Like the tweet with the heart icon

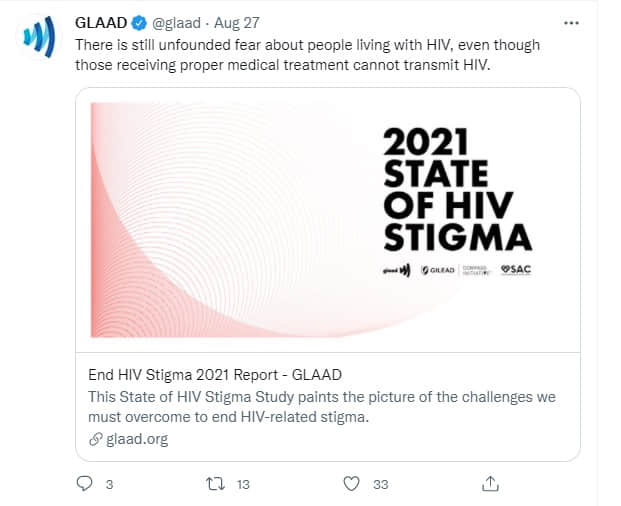pyautogui.click(x=351, y=484)
